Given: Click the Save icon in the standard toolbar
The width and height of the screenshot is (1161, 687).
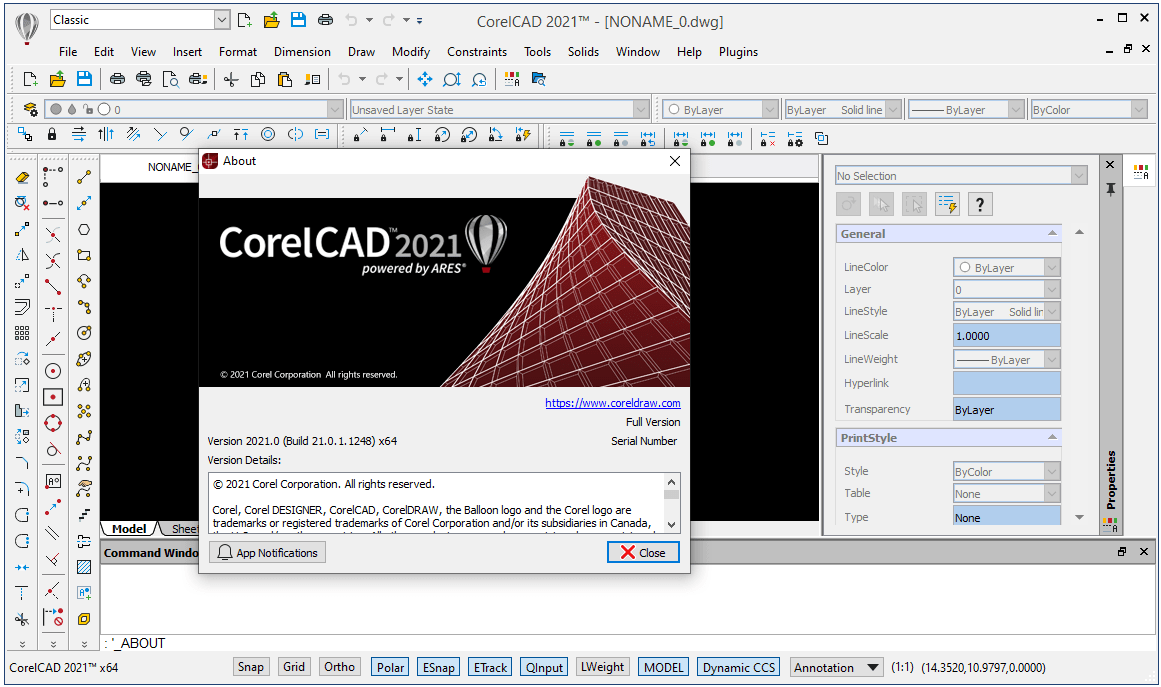Looking at the screenshot, I should coord(84,79).
